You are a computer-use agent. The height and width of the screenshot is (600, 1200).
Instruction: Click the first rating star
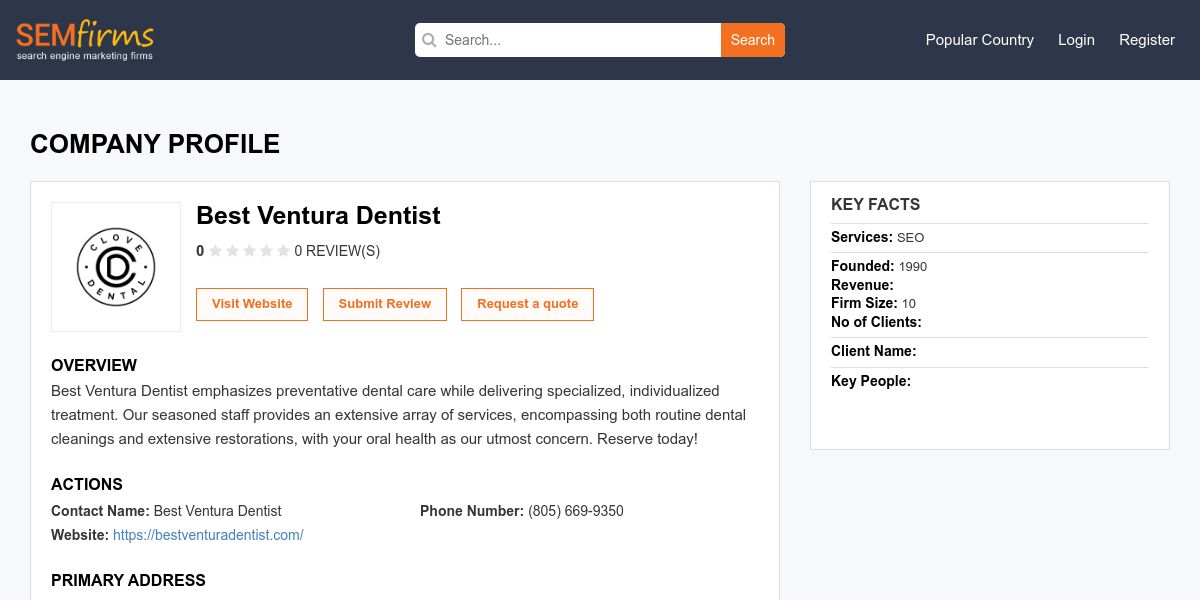point(216,251)
